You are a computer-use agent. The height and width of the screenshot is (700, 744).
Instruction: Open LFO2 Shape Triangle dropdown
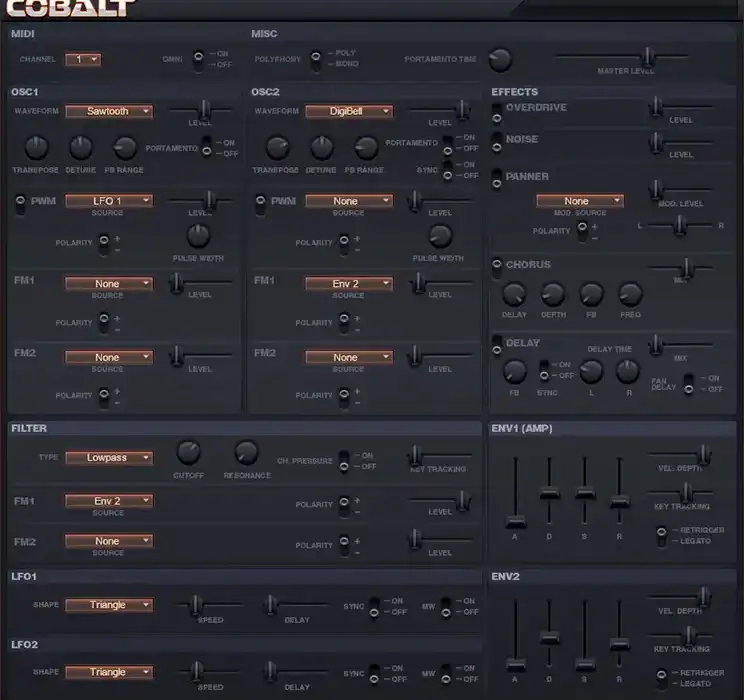click(109, 672)
